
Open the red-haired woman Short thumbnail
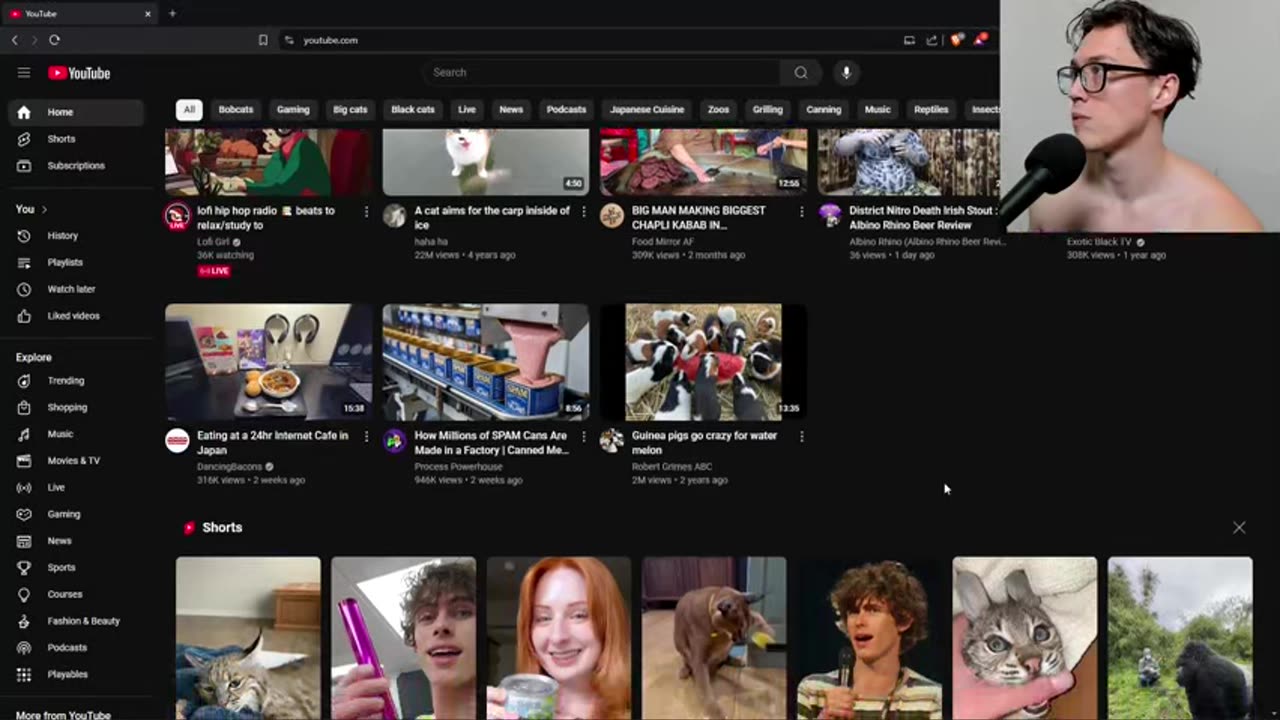pos(559,638)
